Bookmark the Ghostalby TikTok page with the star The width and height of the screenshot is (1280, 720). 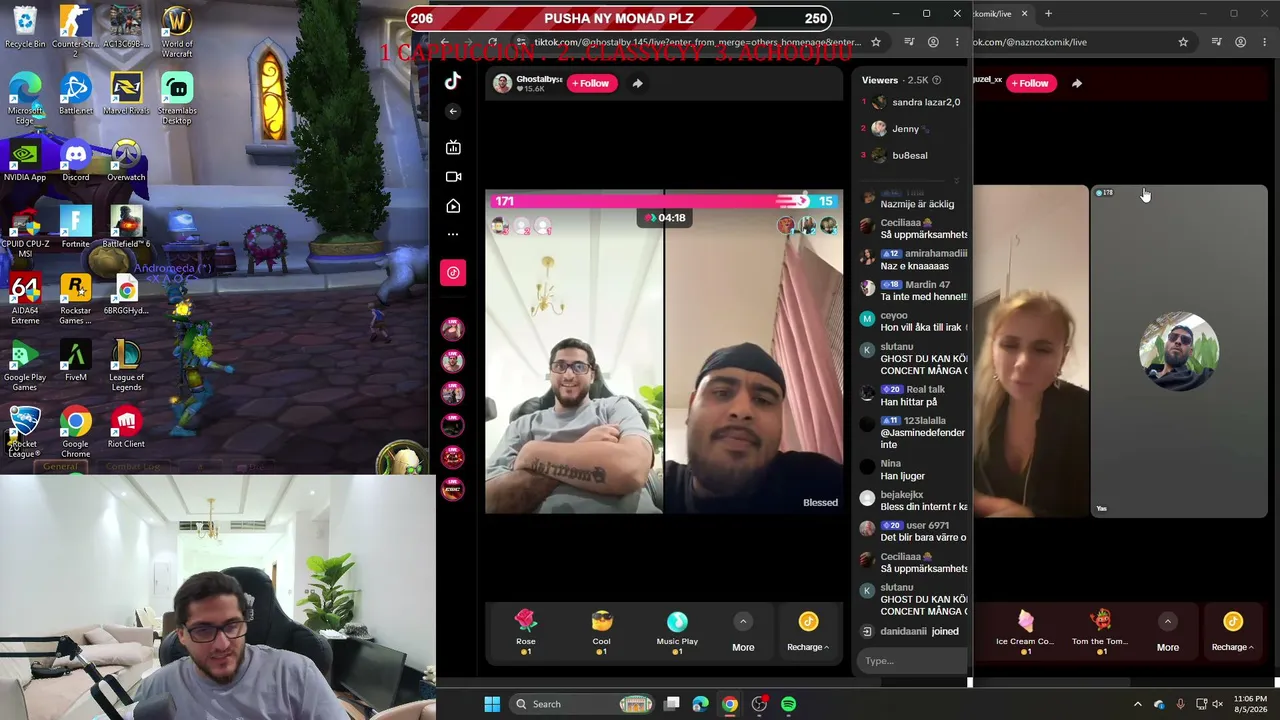(876, 42)
